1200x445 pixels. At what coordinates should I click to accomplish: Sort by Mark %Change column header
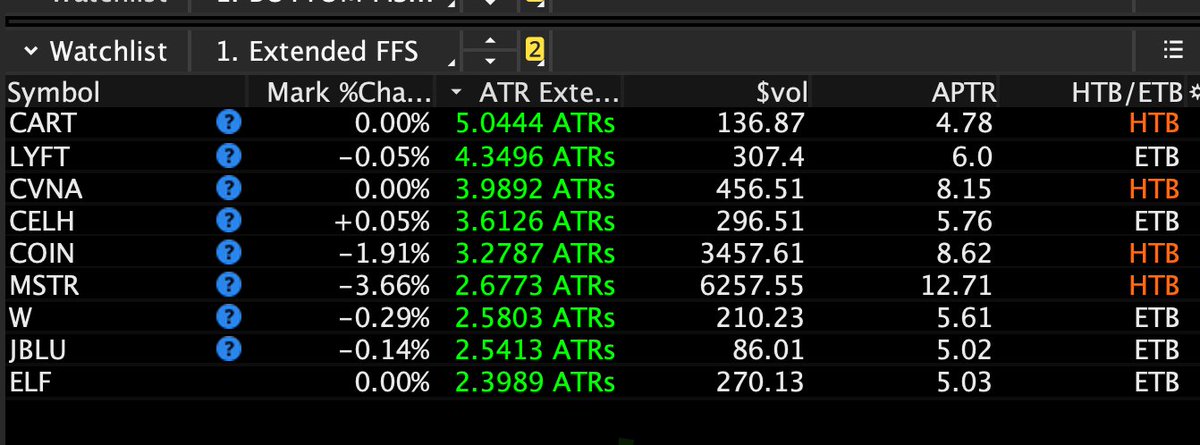tap(349, 93)
